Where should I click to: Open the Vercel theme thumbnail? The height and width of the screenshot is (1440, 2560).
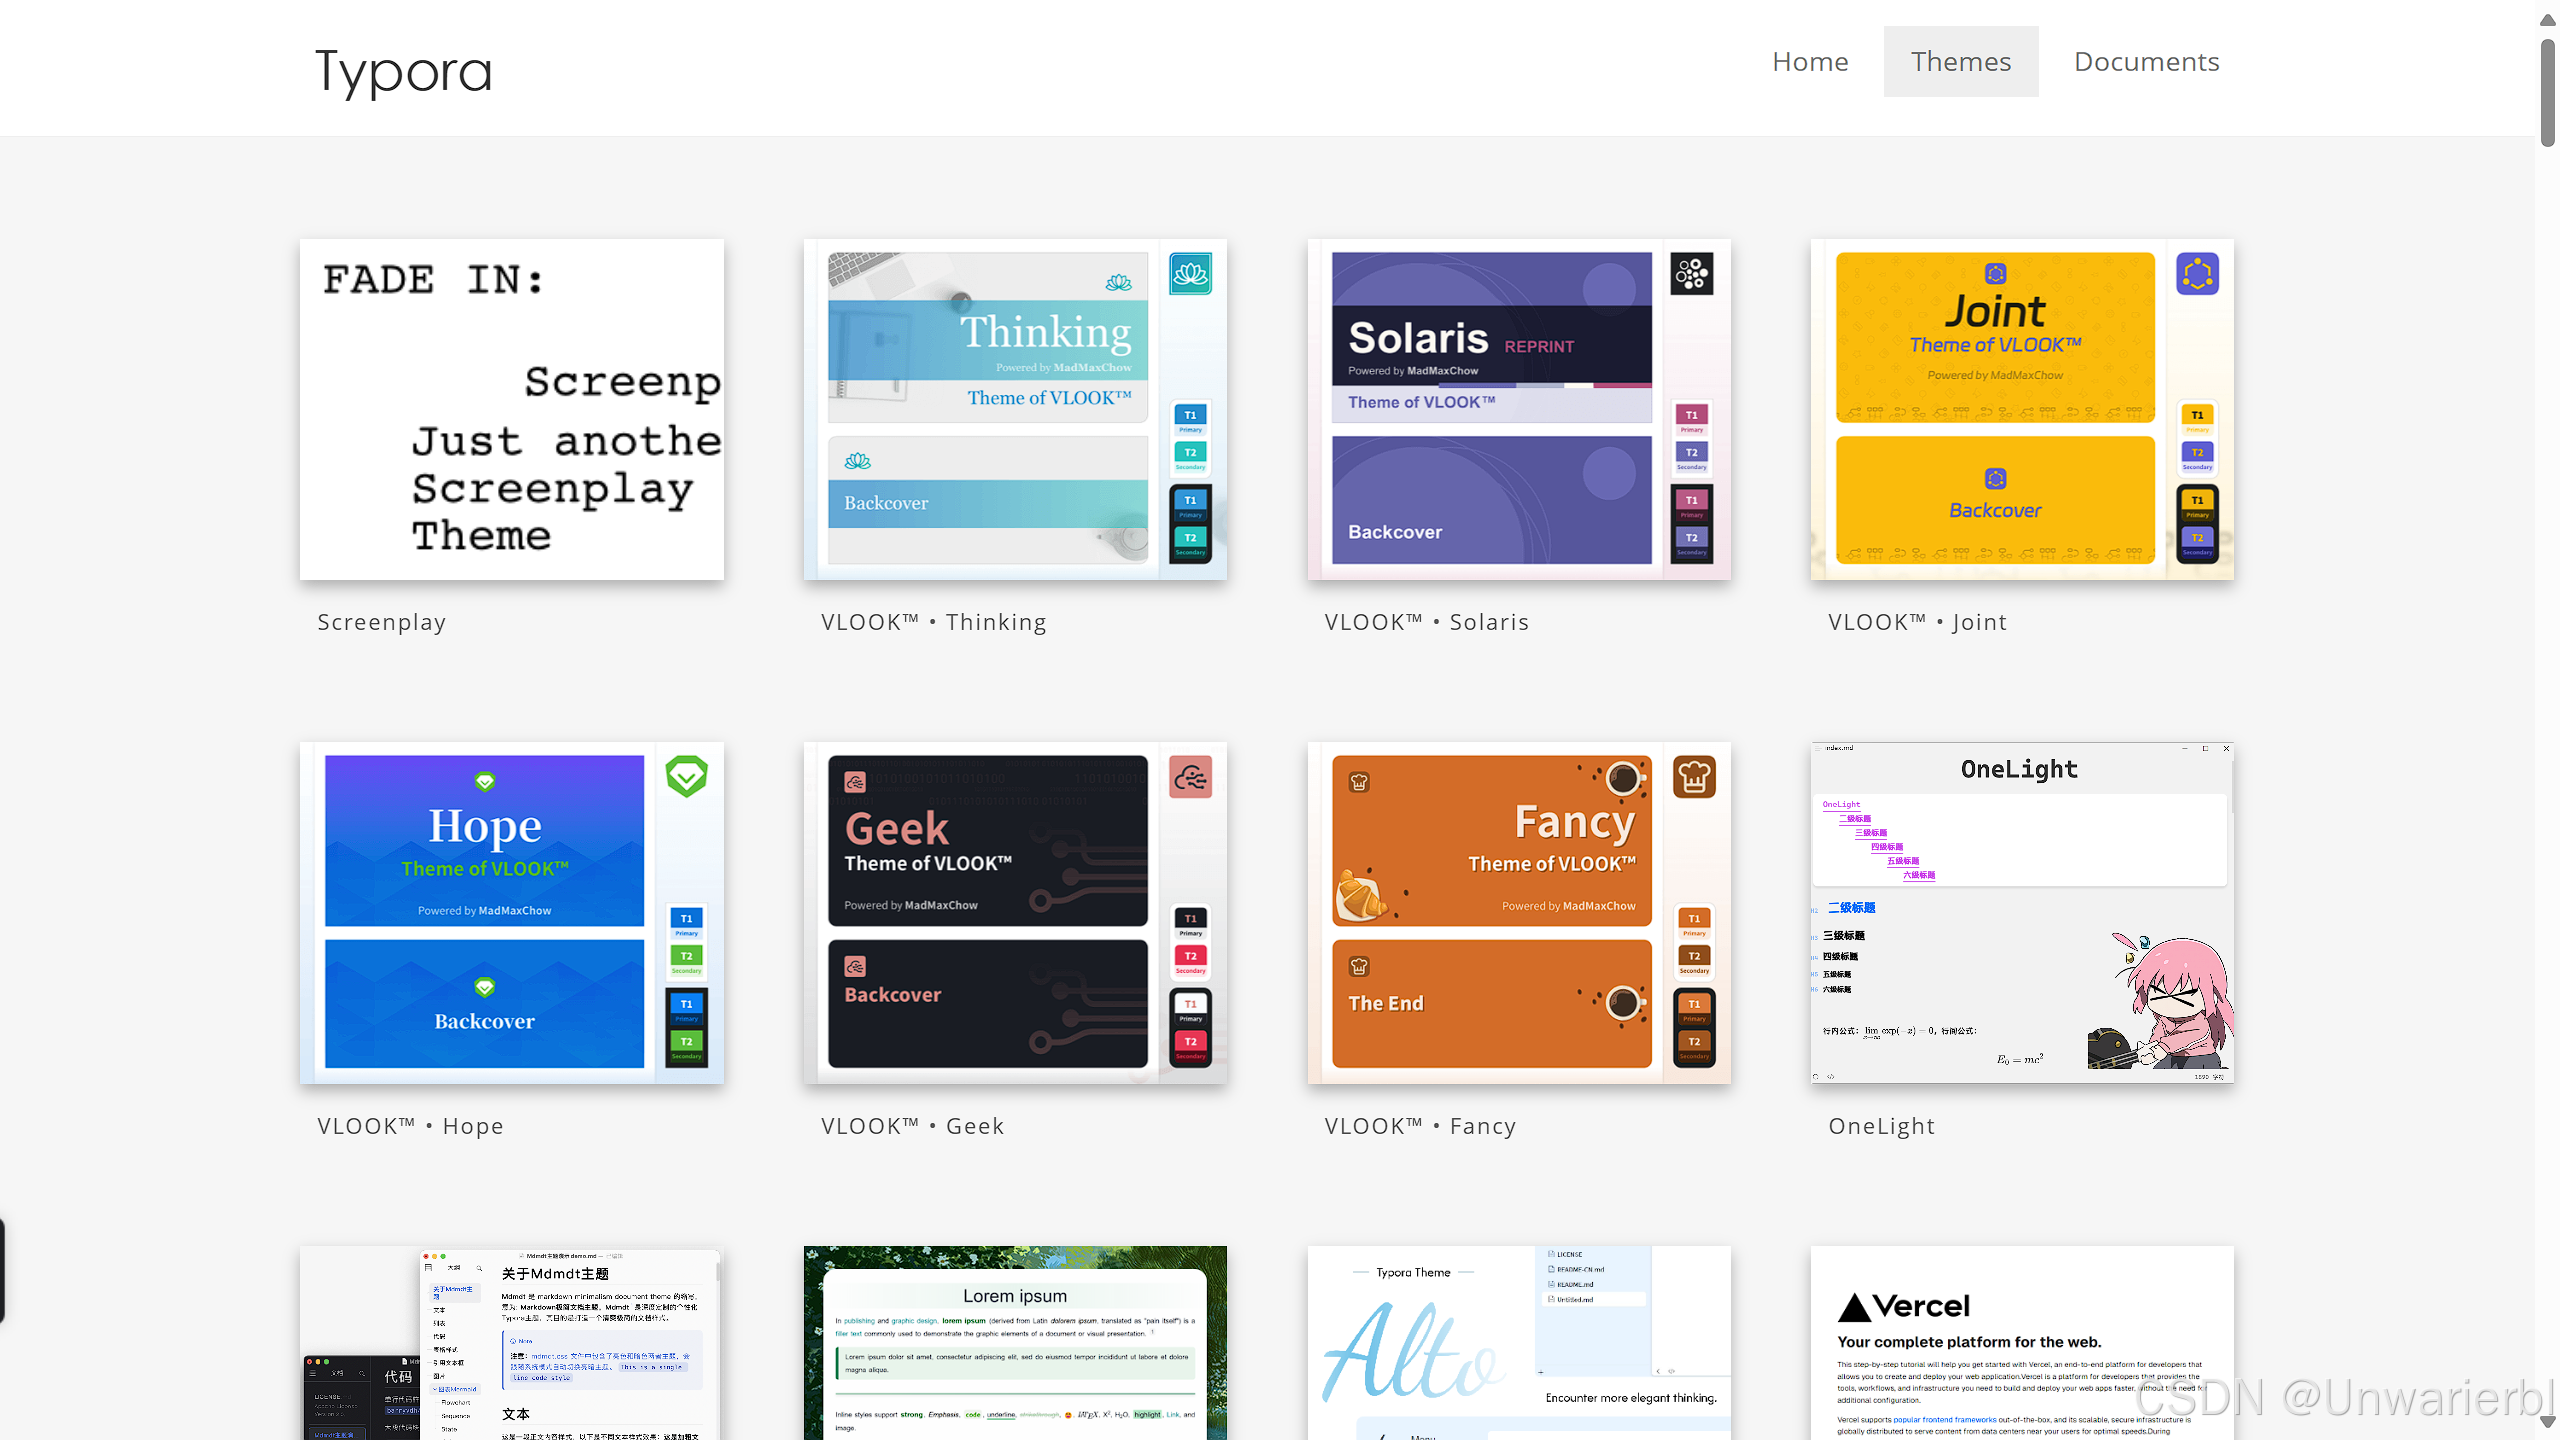tap(2021, 1342)
